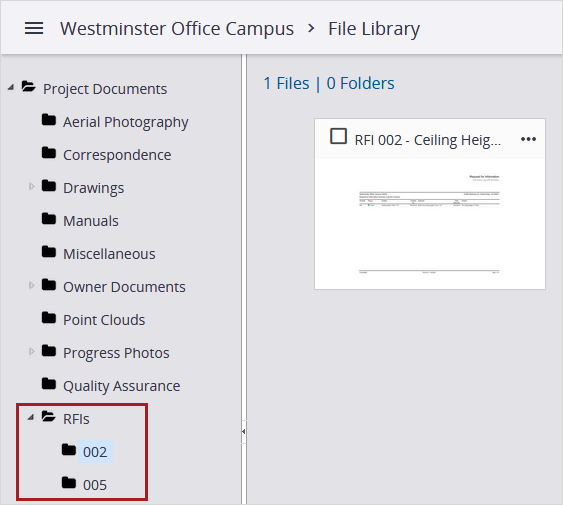Viewport: 563px width, 505px height.
Task: Expand the Progress Photos folder arrow
Action: coord(32,351)
